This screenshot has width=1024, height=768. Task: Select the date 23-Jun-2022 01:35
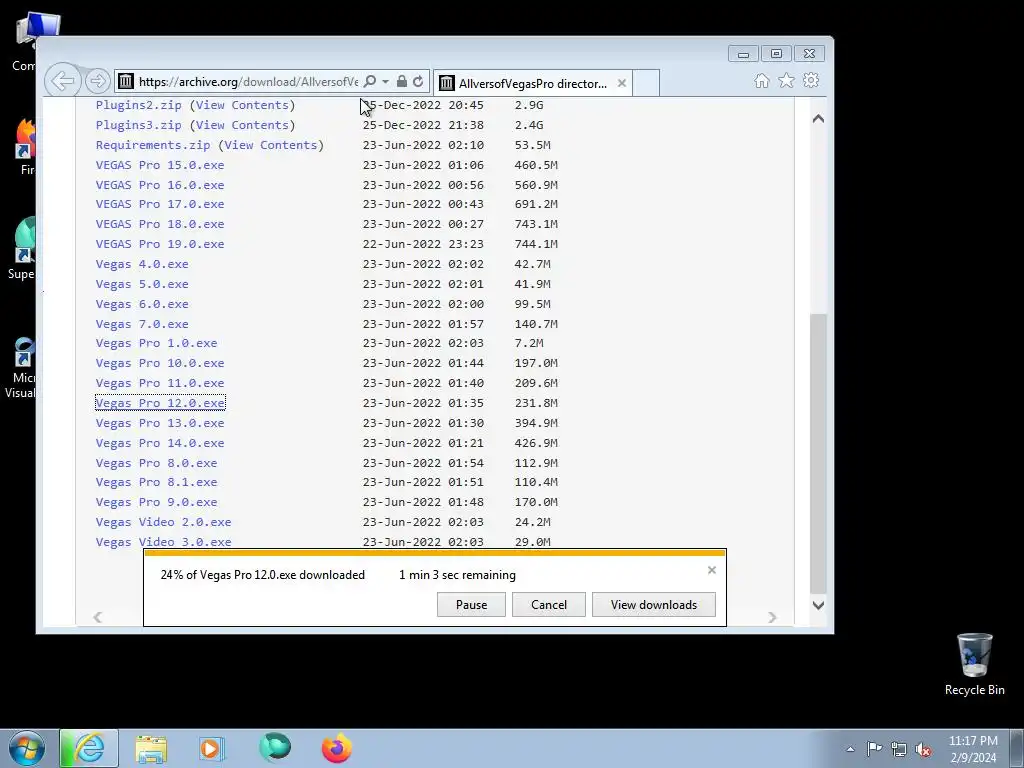[x=423, y=404]
